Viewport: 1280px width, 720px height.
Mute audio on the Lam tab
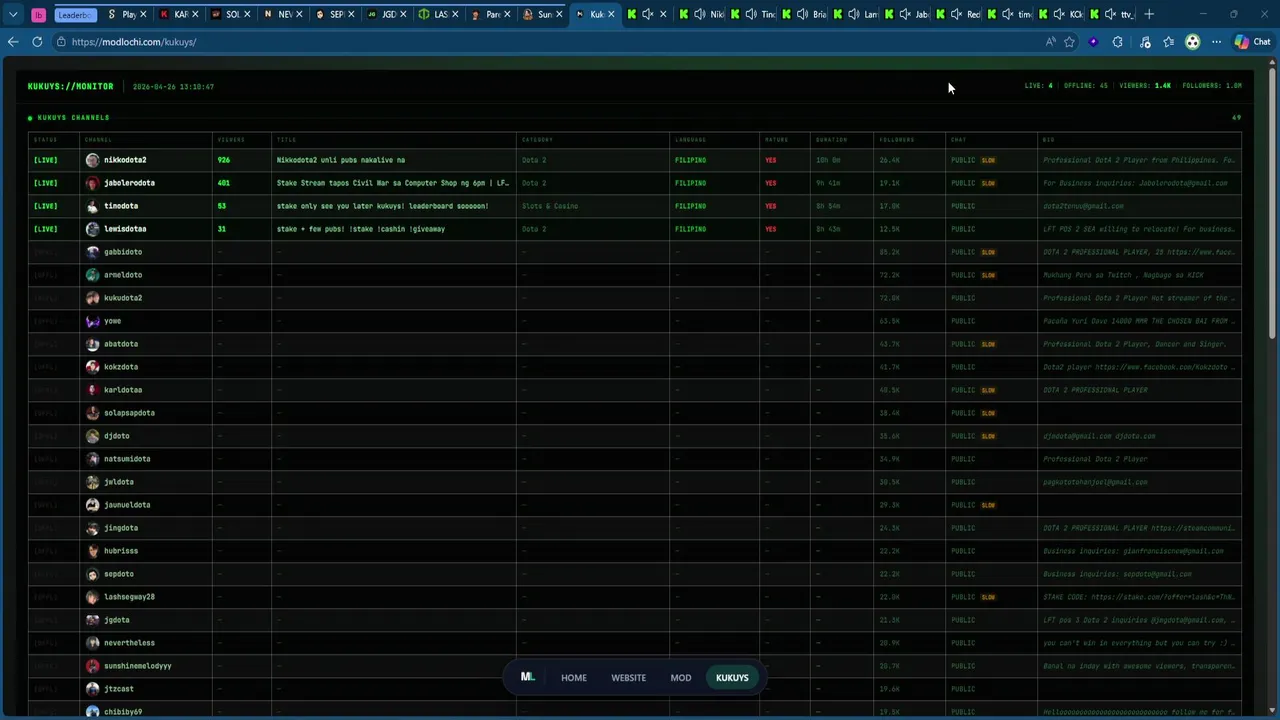coord(855,14)
